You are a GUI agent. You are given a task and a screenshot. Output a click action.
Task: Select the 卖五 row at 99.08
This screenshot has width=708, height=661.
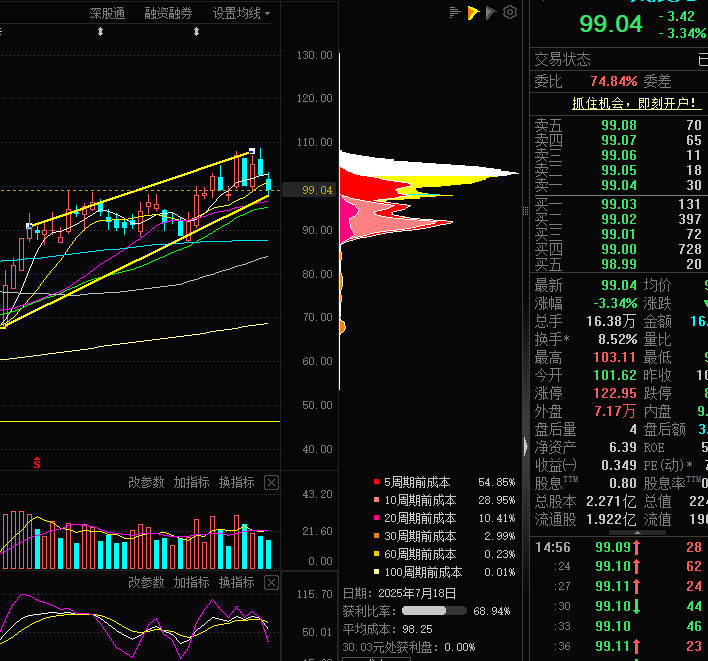pyautogui.click(x=619, y=125)
